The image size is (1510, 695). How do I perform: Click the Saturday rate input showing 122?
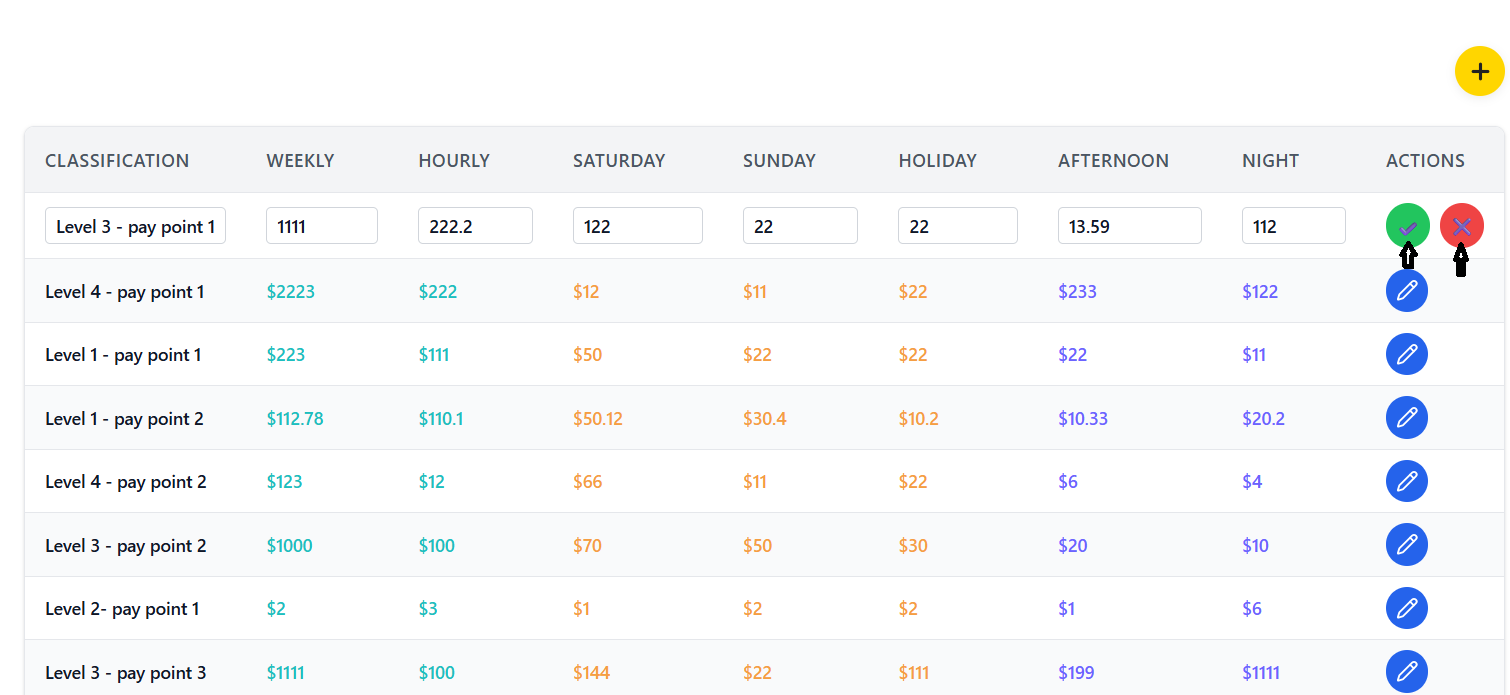[637, 225]
